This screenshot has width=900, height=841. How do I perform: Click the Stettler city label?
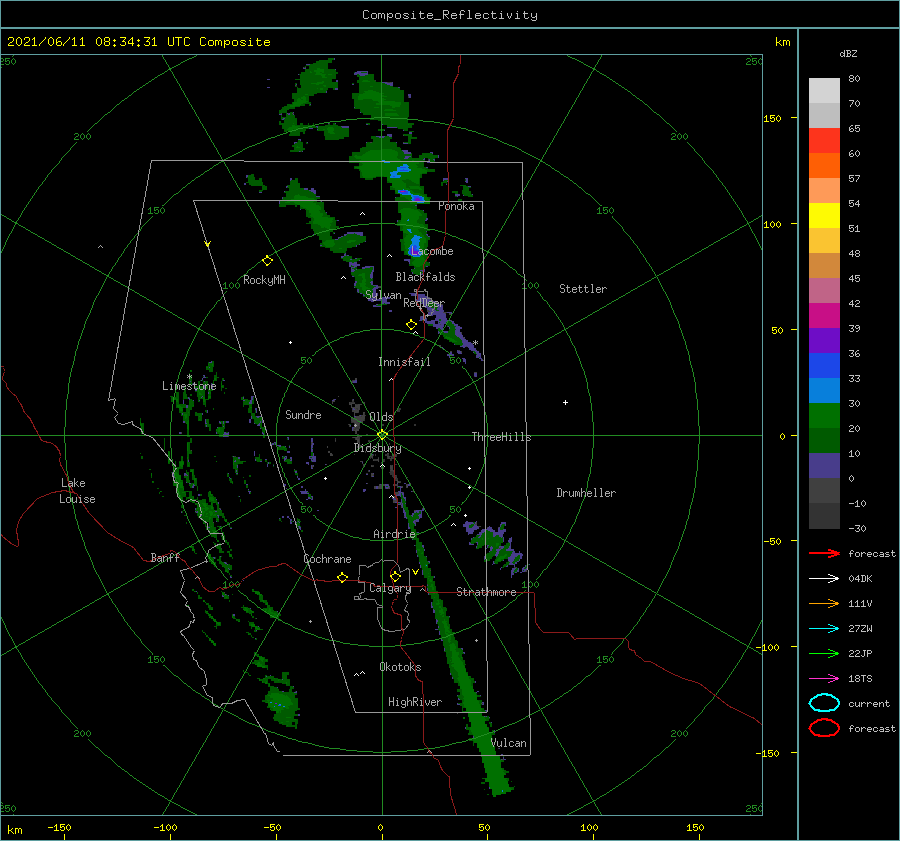[x=583, y=289]
